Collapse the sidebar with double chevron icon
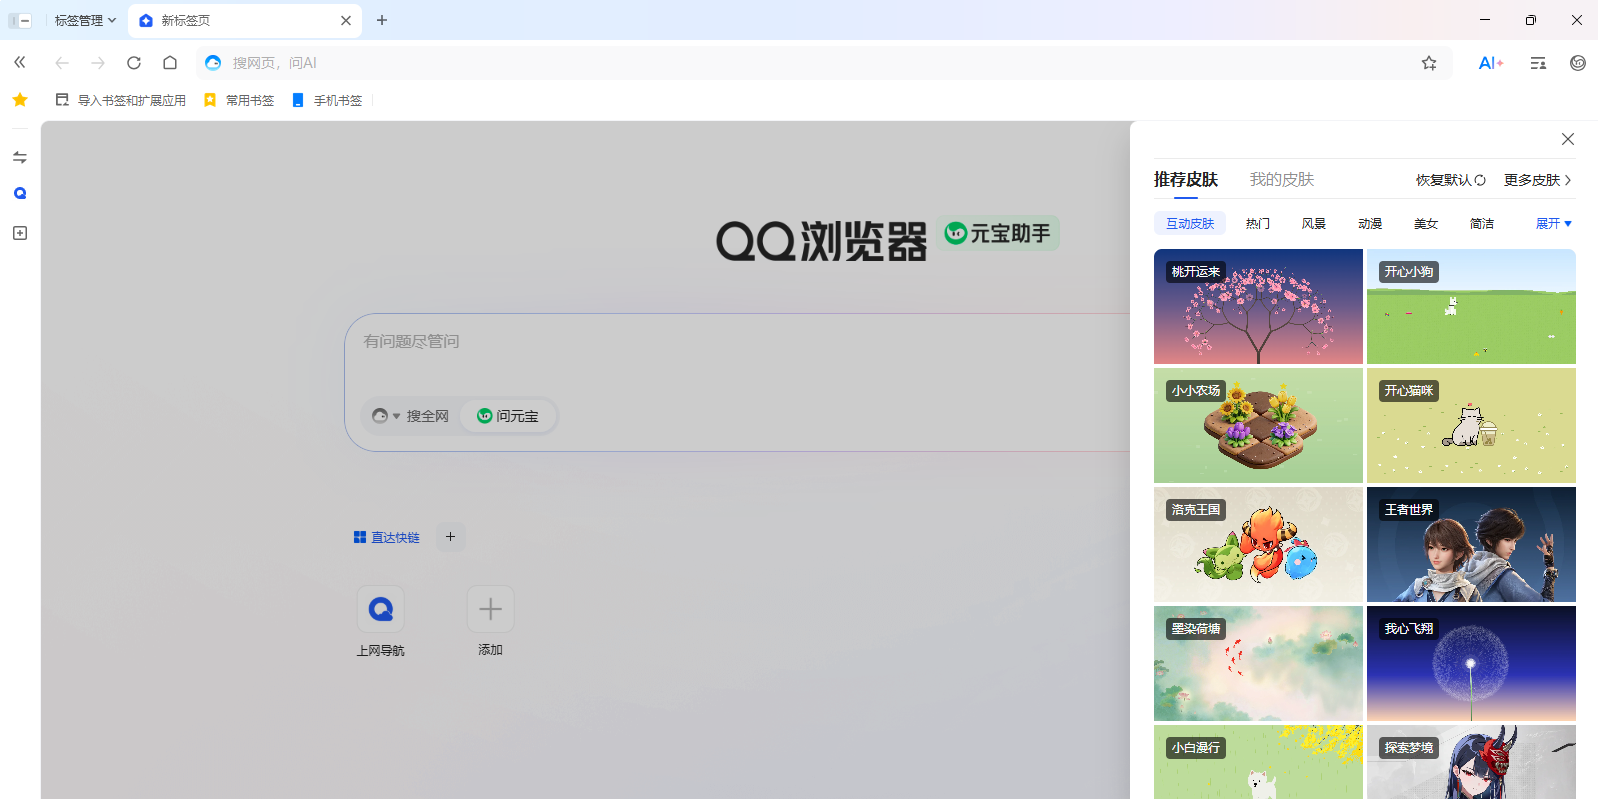The height and width of the screenshot is (799, 1598). [x=20, y=62]
